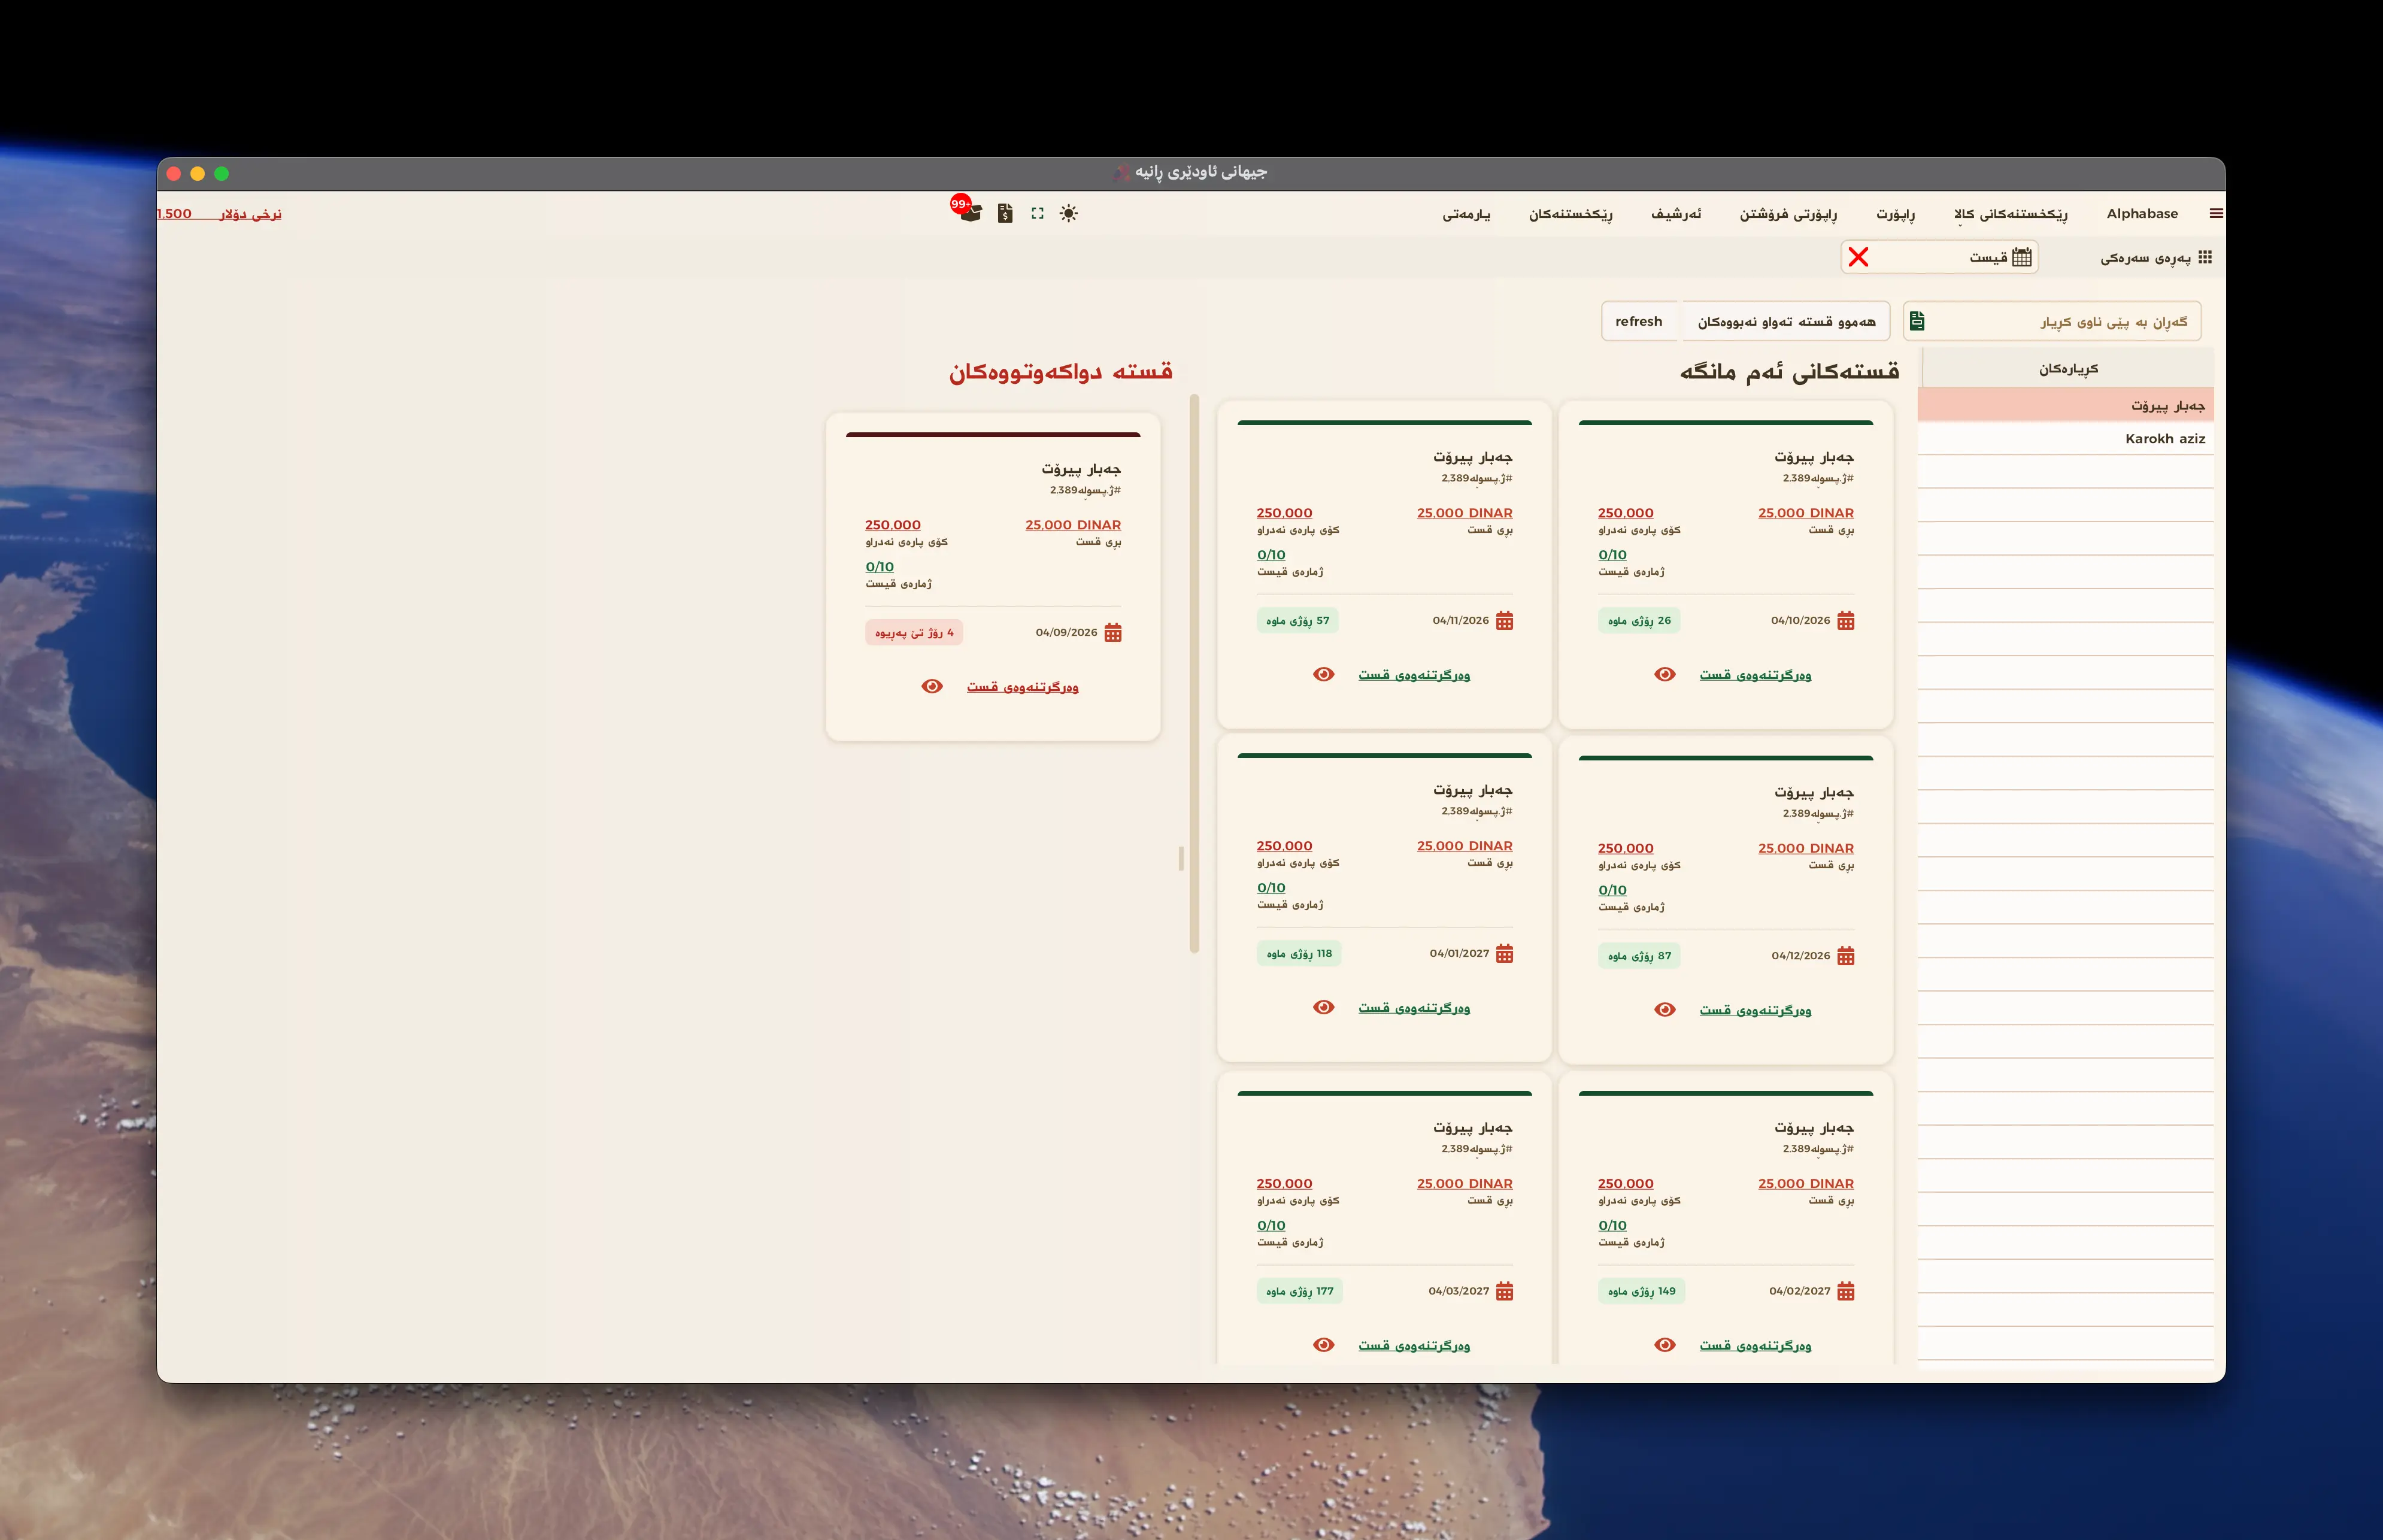View details eye icon on overdue 04/09/2026 card
The image size is (2383, 1540).
tap(932, 686)
